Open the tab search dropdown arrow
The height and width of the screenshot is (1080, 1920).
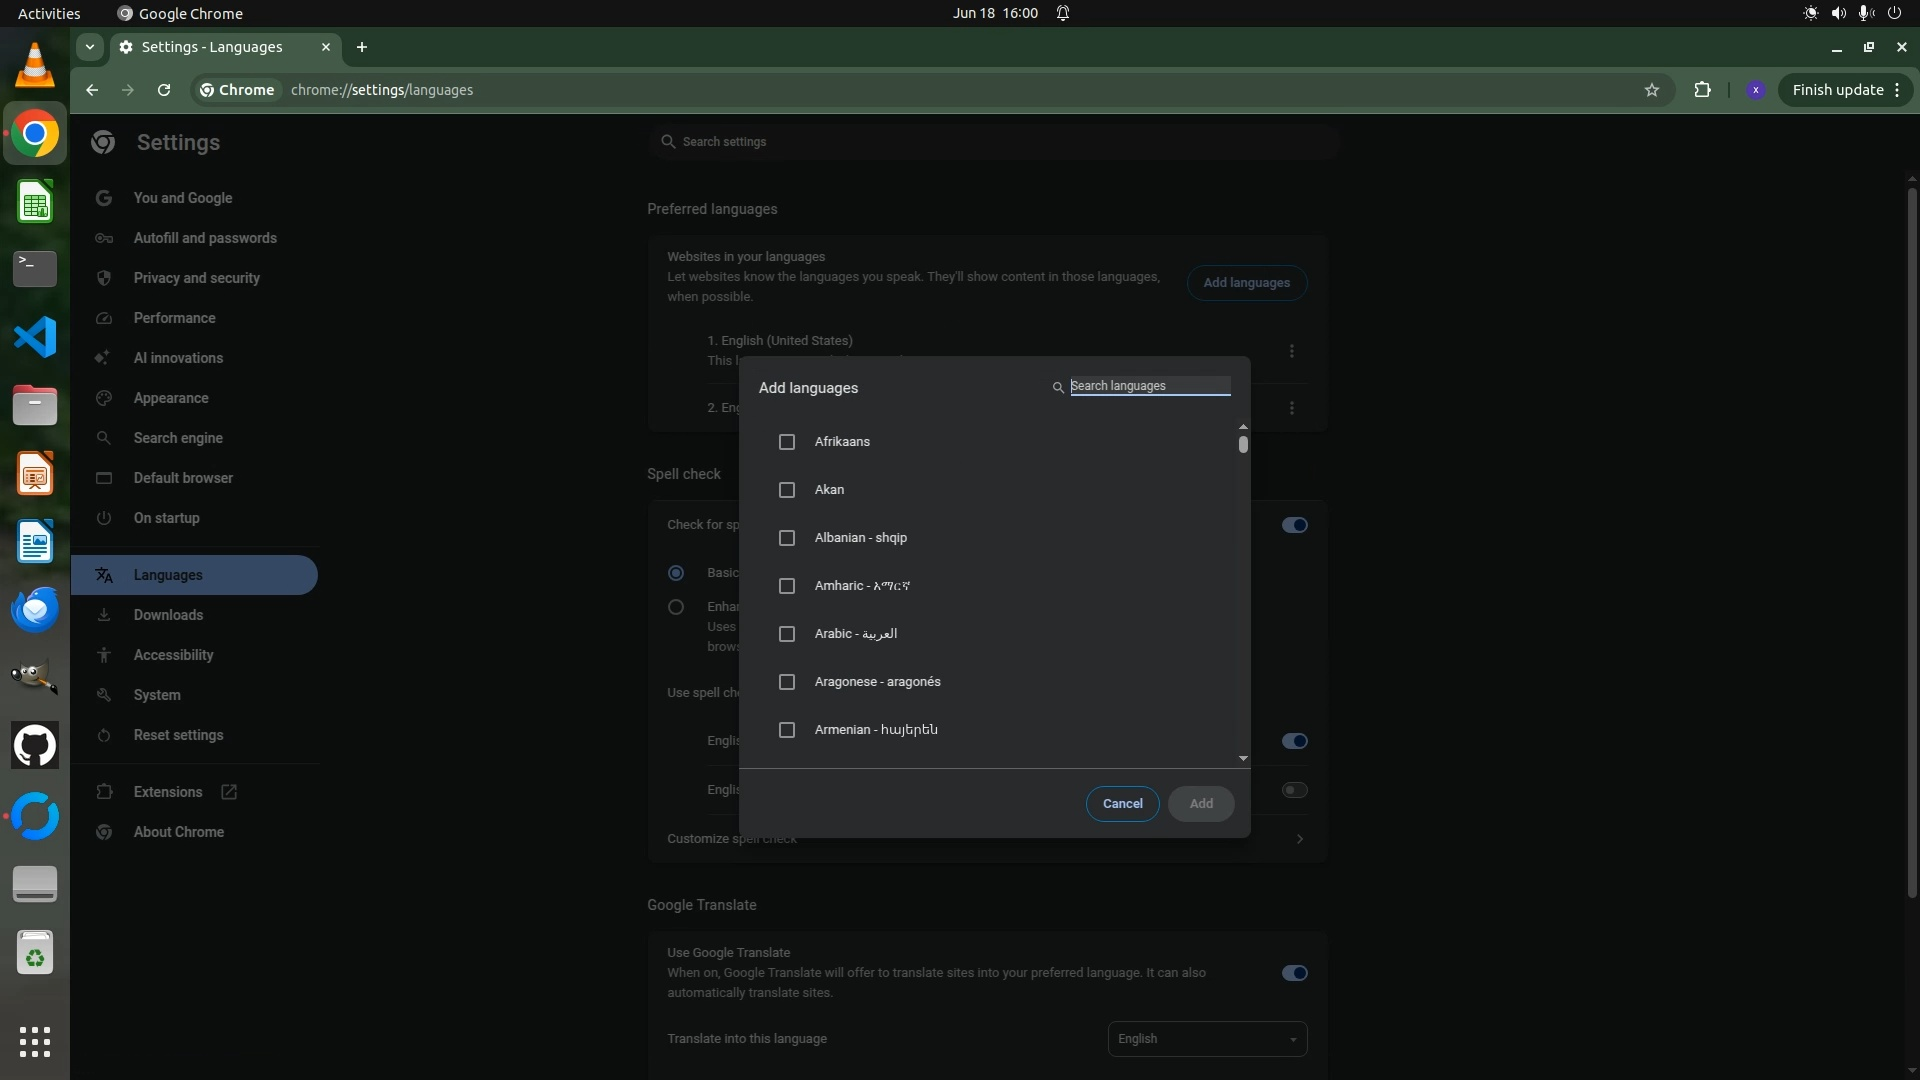click(90, 47)
